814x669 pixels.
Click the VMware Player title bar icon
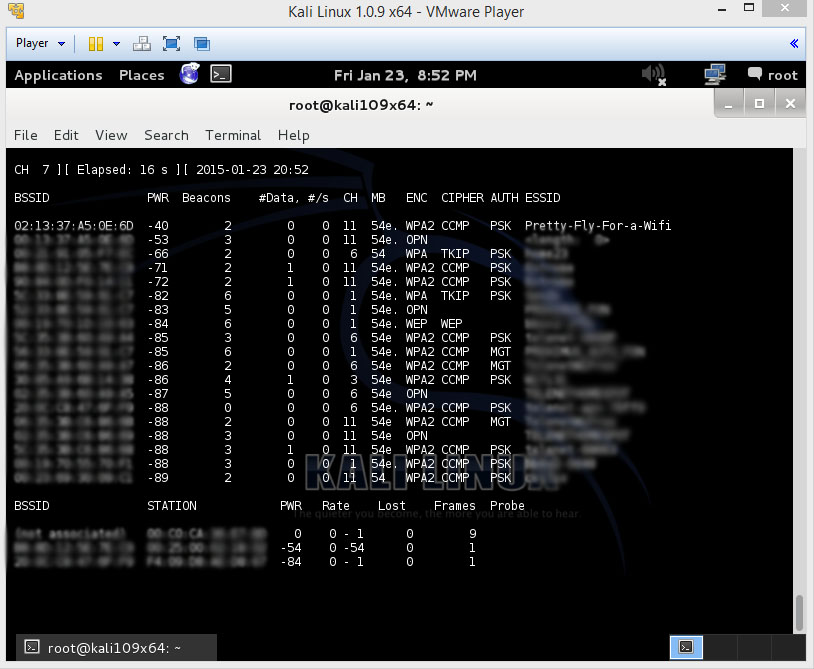pos(16,11)
